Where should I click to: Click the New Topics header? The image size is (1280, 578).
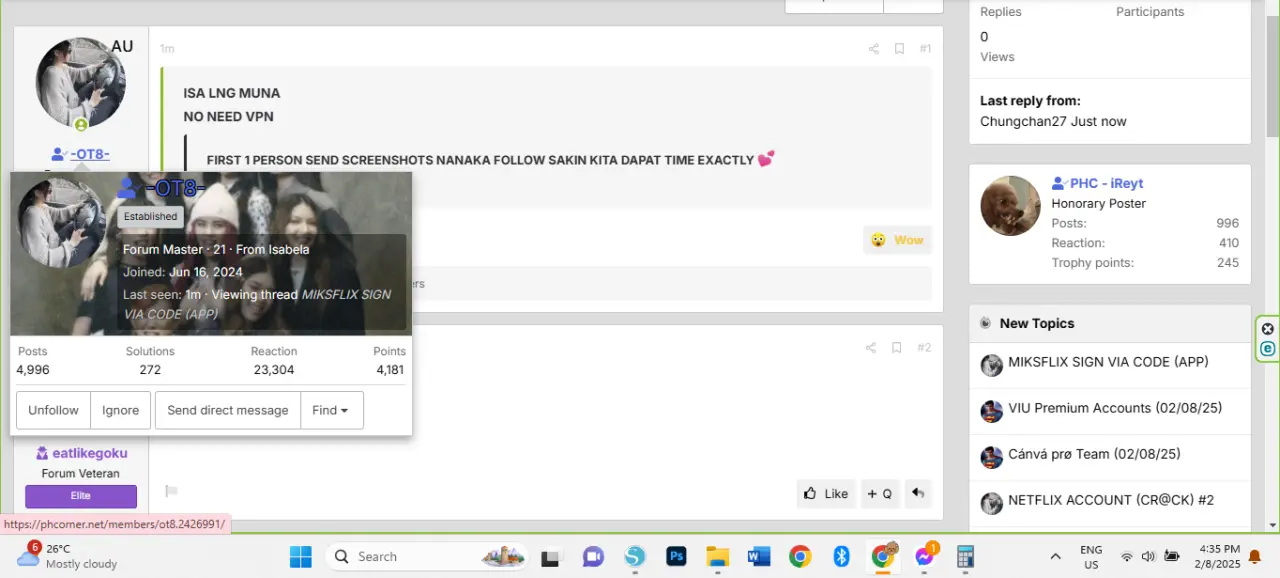(1037, 323)
